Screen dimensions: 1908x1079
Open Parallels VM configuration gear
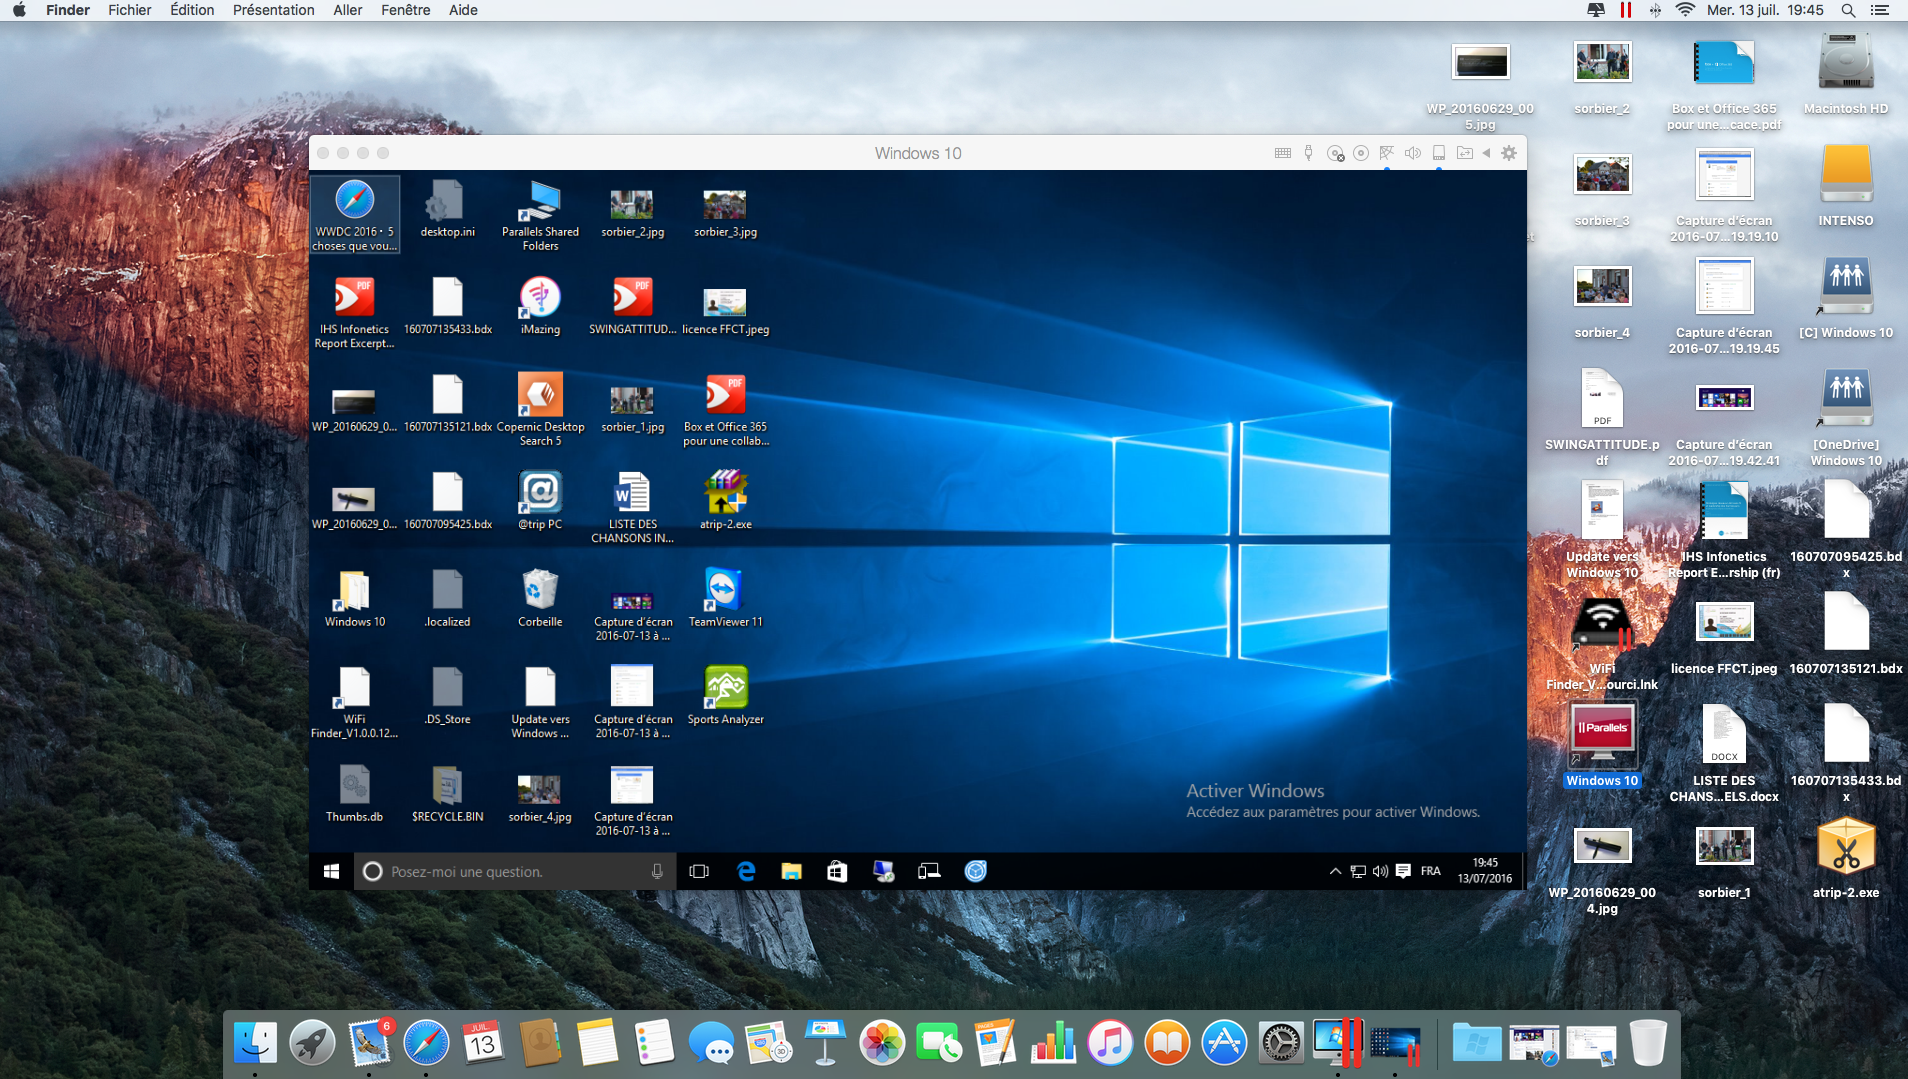(1509, 153)
